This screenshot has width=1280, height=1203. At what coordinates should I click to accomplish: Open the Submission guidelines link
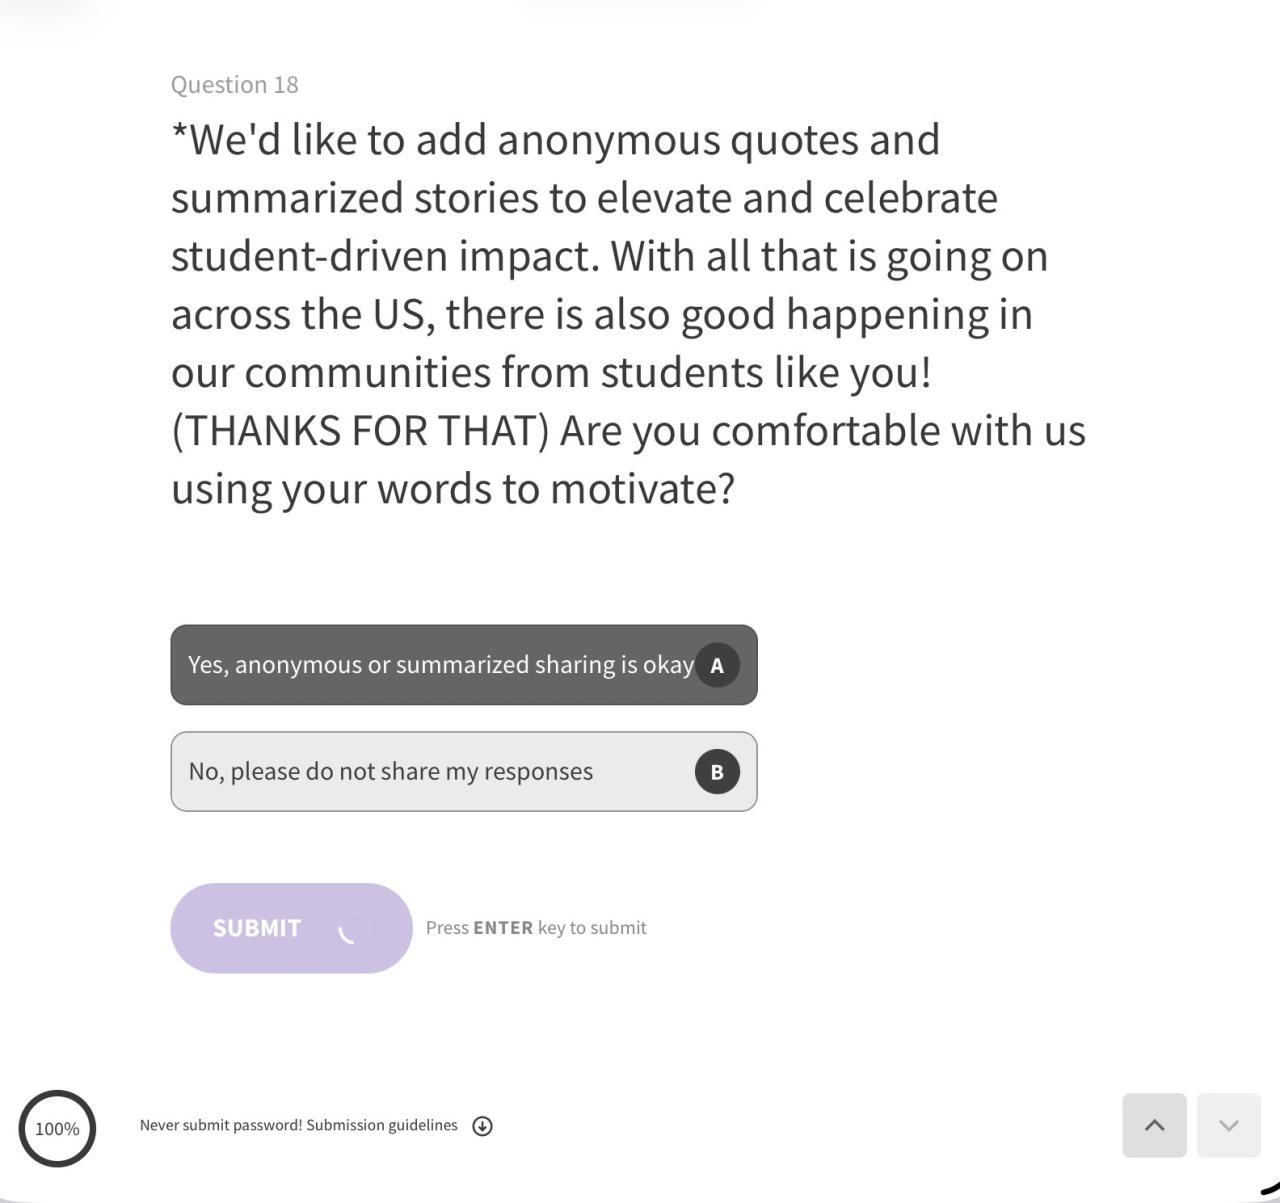pyautogui.click(x=382, y=1125)
